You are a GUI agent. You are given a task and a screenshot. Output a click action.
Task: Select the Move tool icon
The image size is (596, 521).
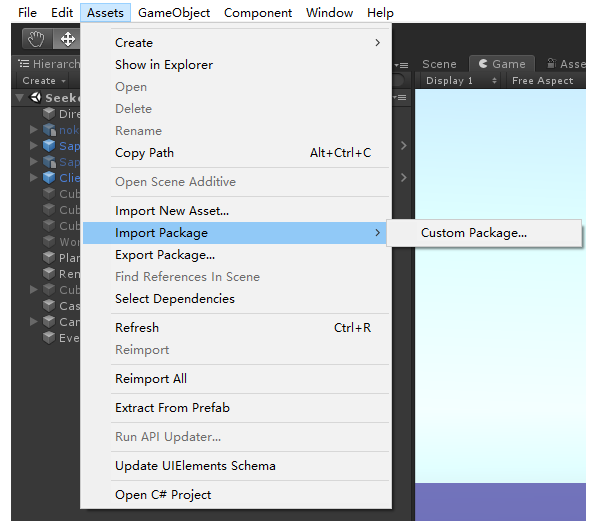[67, 39]
